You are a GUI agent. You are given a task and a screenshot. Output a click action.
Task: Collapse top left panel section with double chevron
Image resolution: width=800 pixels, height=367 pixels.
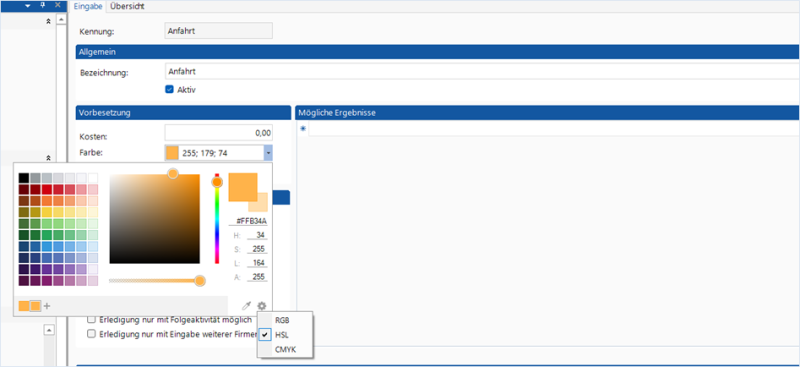[48, 21]
